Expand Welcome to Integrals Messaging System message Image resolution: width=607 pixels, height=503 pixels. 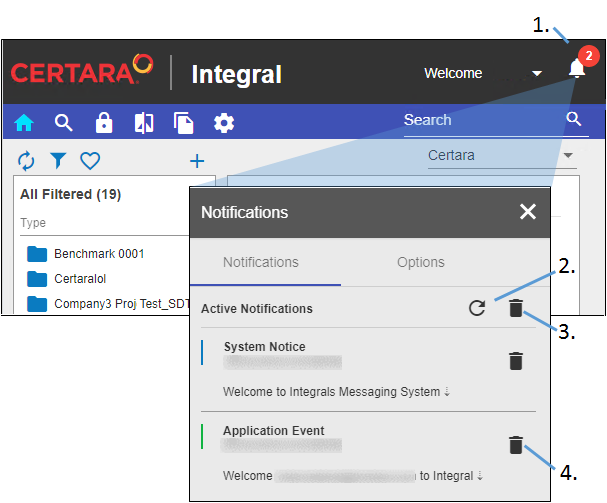(447, 392)
